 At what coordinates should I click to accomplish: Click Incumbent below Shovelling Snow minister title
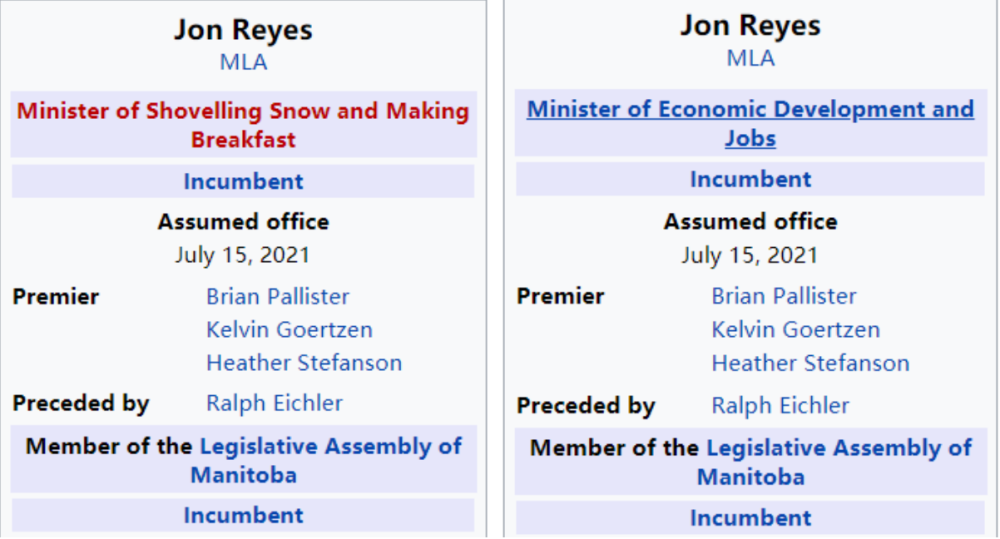pyautogui.click(x=243, y=182)
